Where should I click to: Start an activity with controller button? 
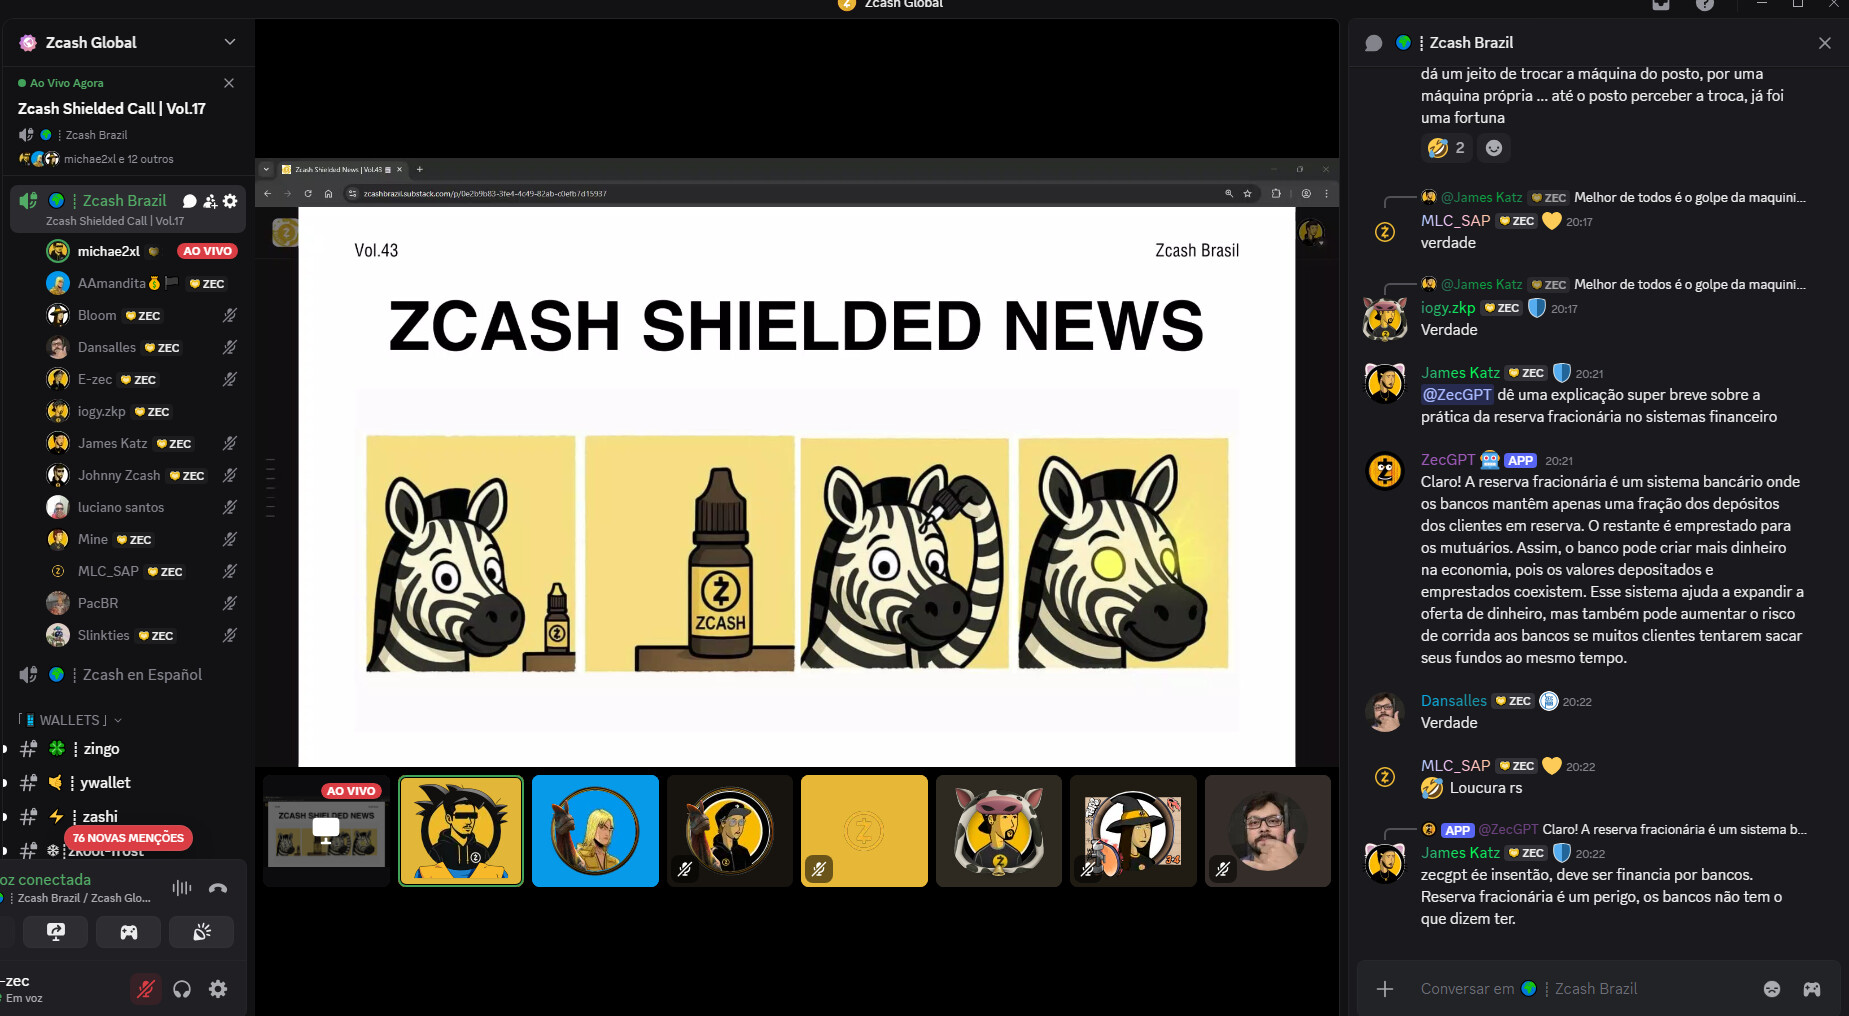coord(129,932)
